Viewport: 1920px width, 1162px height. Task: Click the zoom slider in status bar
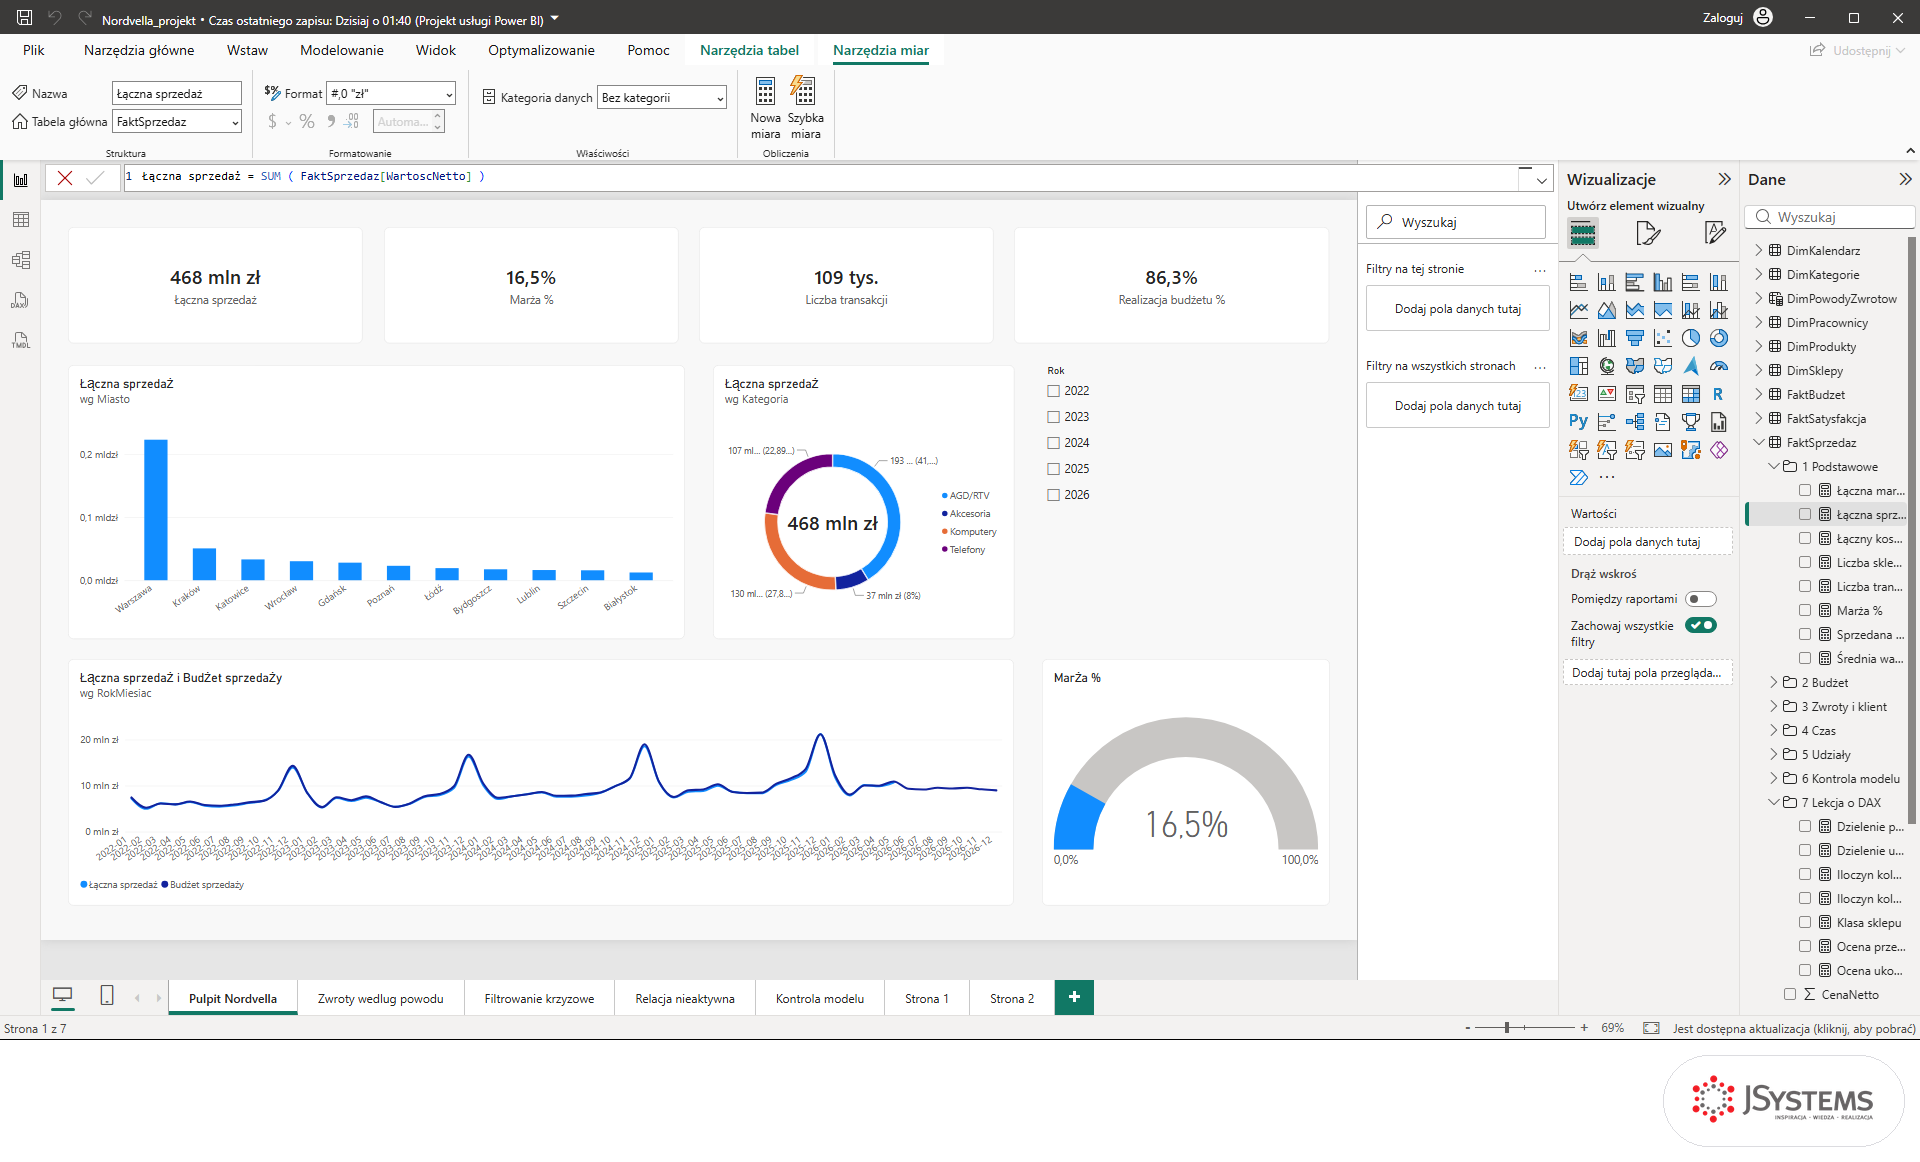pos(1525,1028)
